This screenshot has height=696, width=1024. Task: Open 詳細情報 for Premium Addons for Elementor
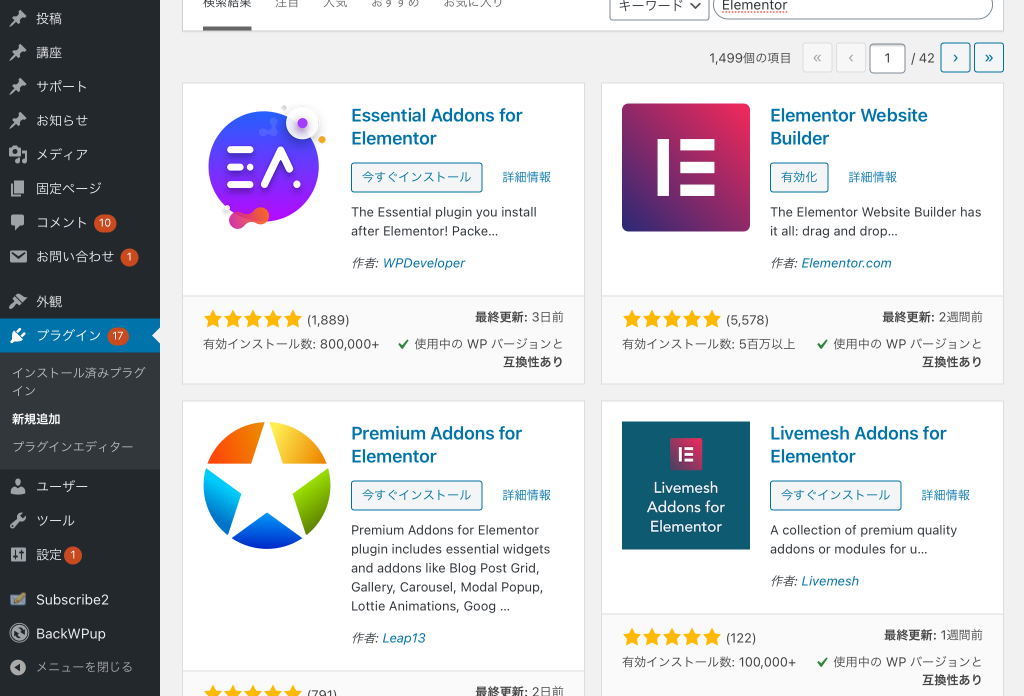pyautogui.click(x=526, y=495)
